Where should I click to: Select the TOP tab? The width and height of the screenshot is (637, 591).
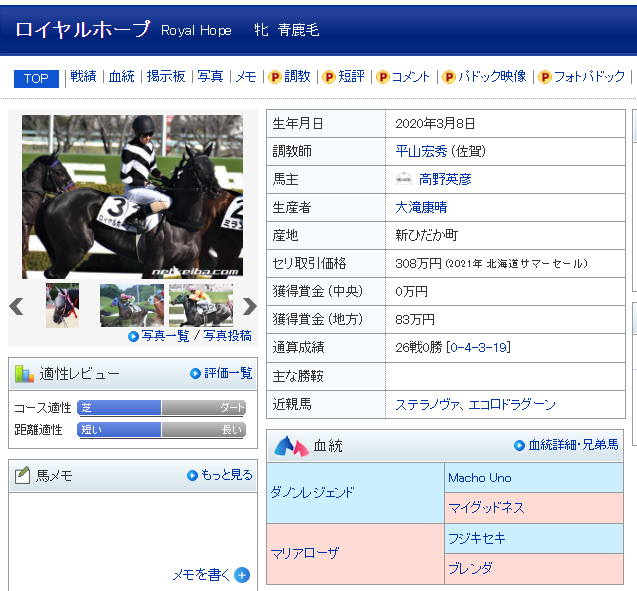[36, 78]
